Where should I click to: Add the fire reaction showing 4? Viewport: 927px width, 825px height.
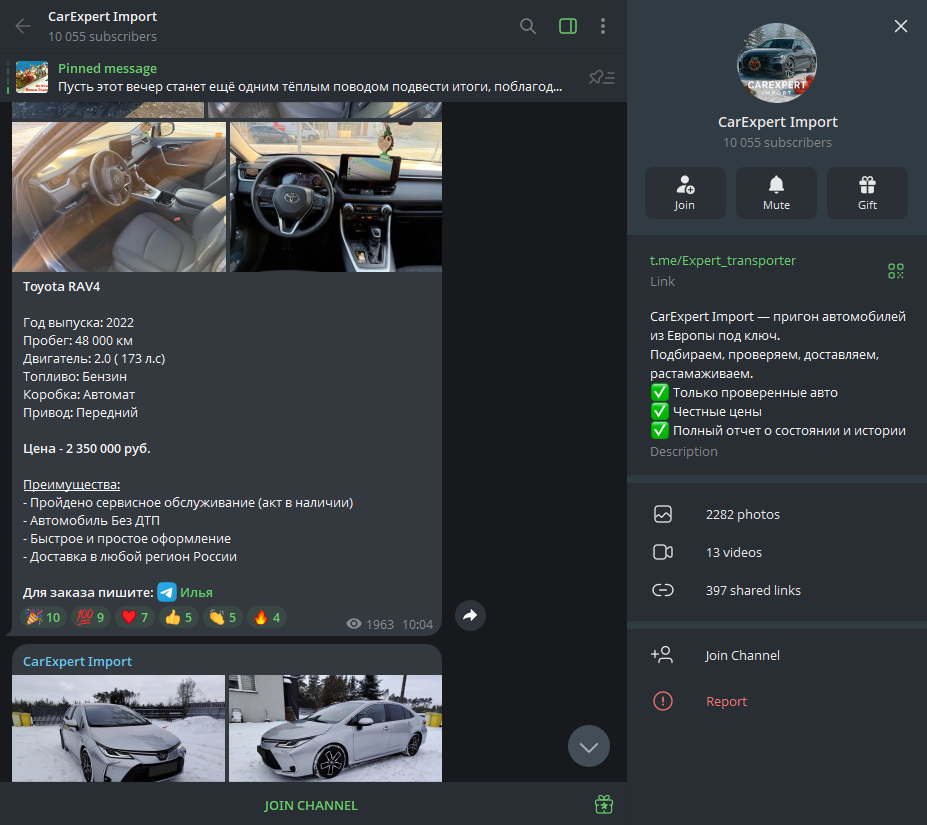[x=267, y=617]
